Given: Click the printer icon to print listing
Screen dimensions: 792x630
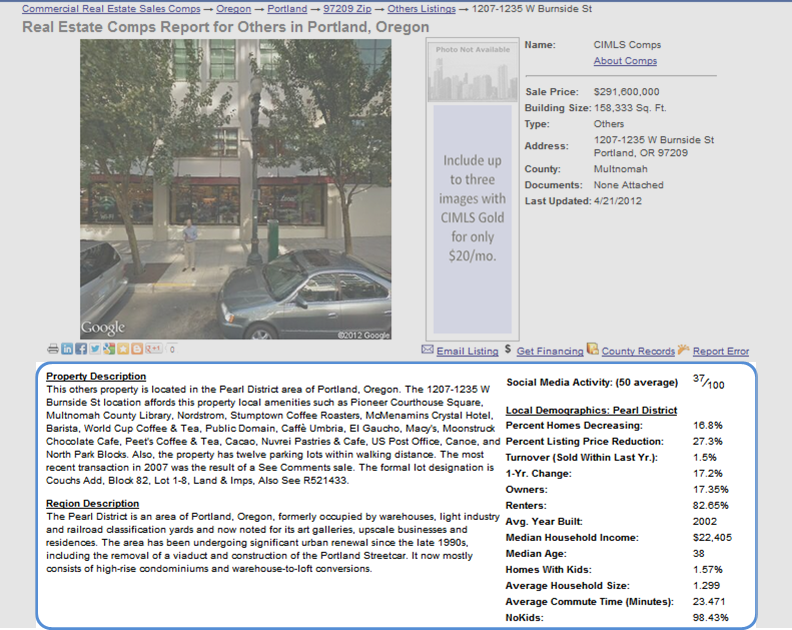Looking at the screenshot, I should click(53, 349).
